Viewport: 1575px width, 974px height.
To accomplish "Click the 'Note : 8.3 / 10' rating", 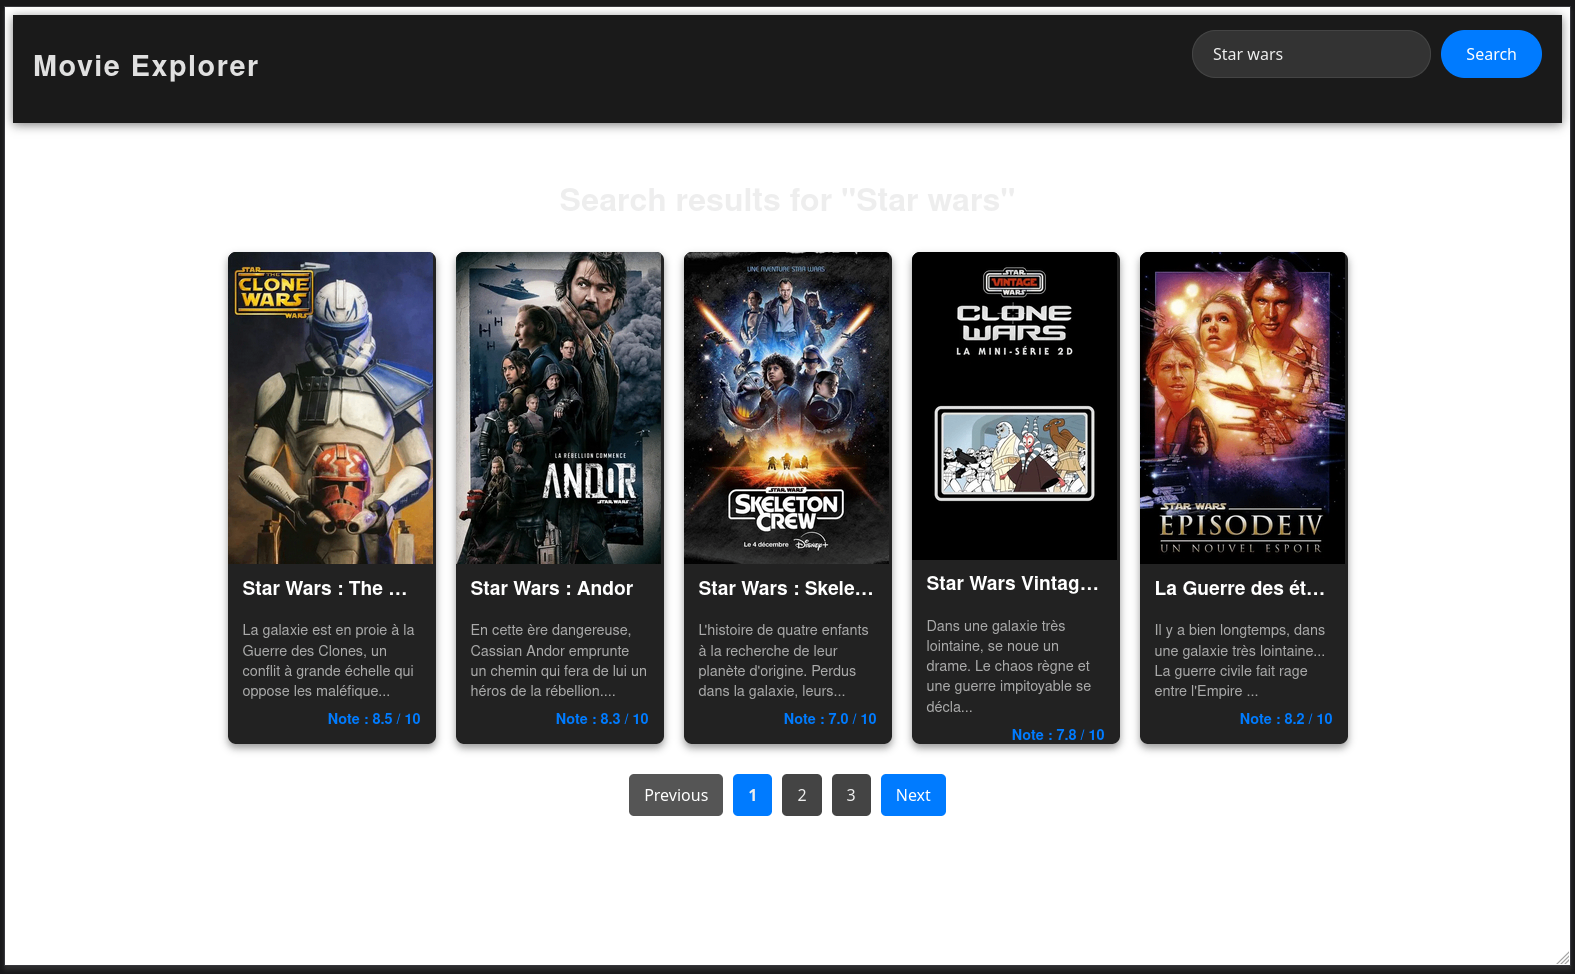I will point(602,719).
